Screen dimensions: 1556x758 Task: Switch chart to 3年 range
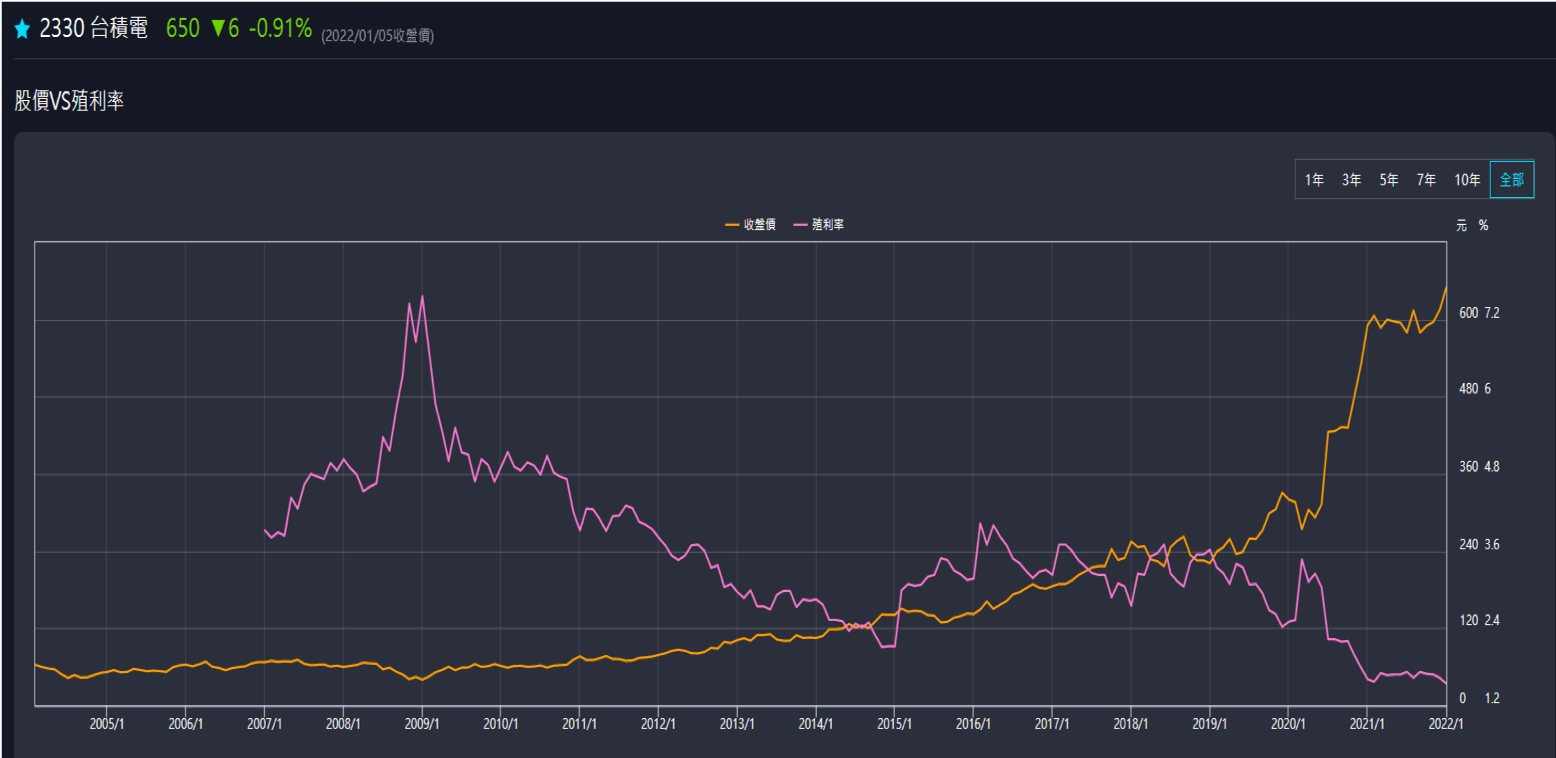(x=1351, y=180)
